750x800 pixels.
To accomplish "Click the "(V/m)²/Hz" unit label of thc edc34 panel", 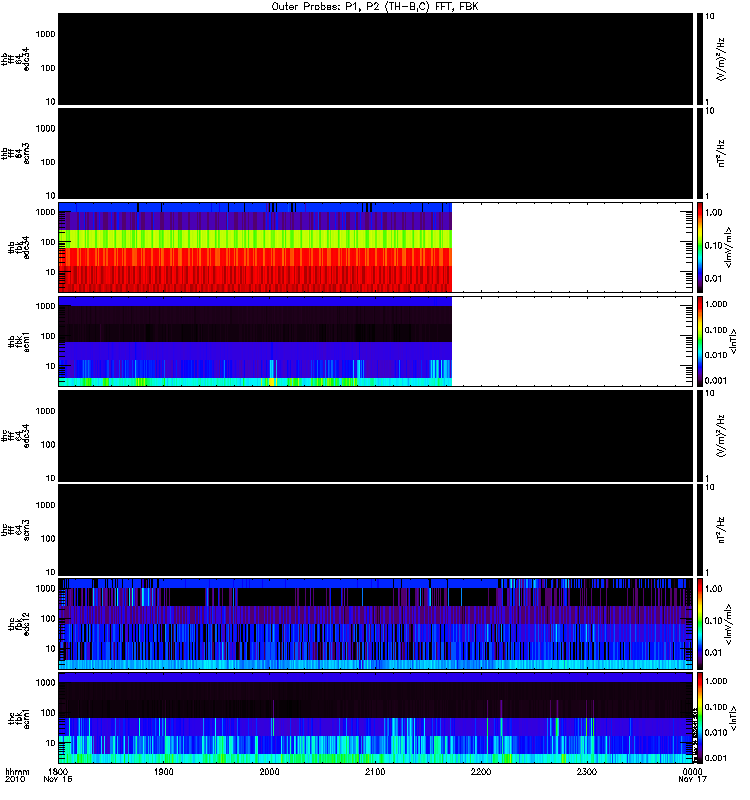I will point(720,436).
